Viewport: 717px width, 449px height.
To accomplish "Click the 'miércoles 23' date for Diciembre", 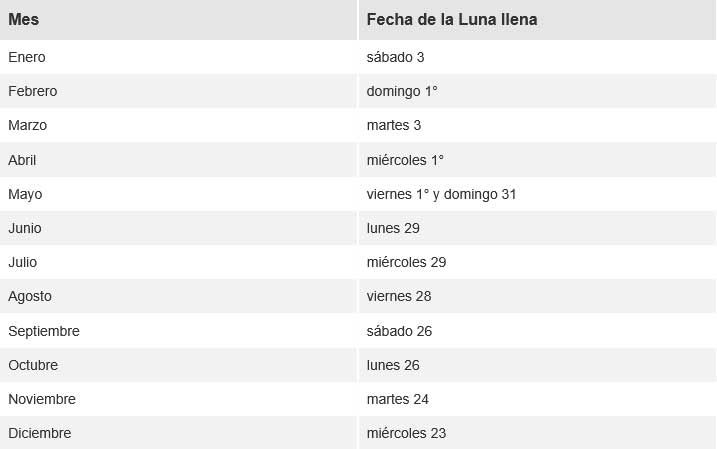I will pos(406,433).
